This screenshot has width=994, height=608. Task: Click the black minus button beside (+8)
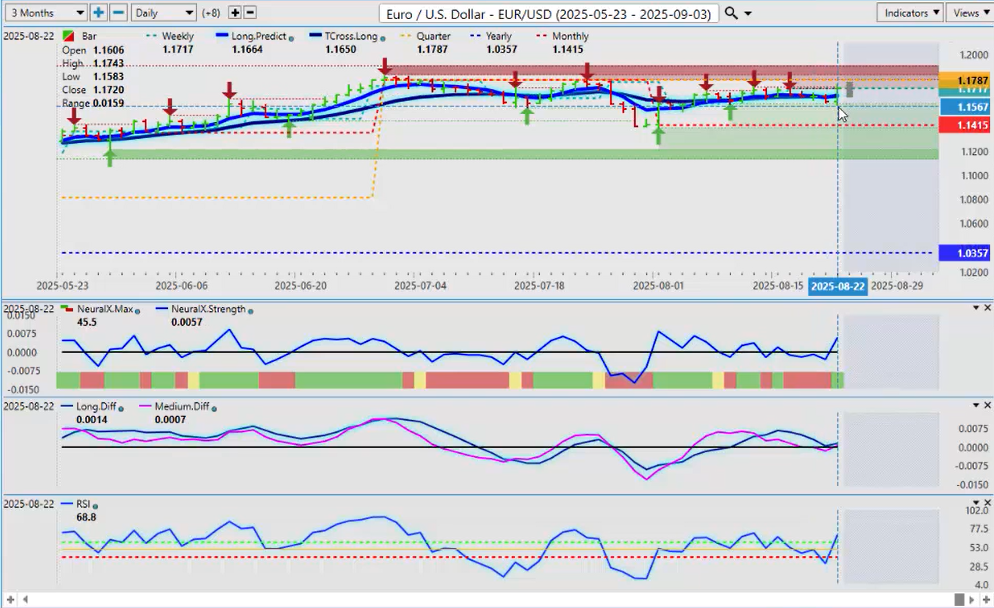(x=250, y=12)
